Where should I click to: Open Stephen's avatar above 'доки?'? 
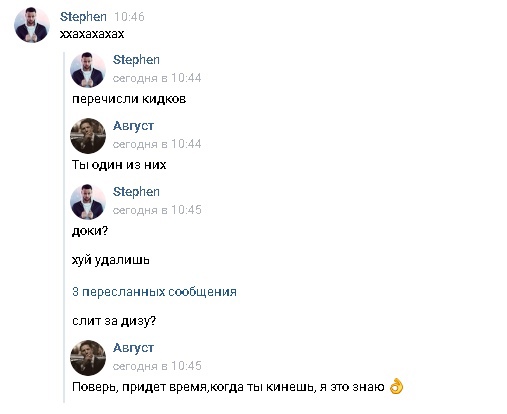(88, 202)
